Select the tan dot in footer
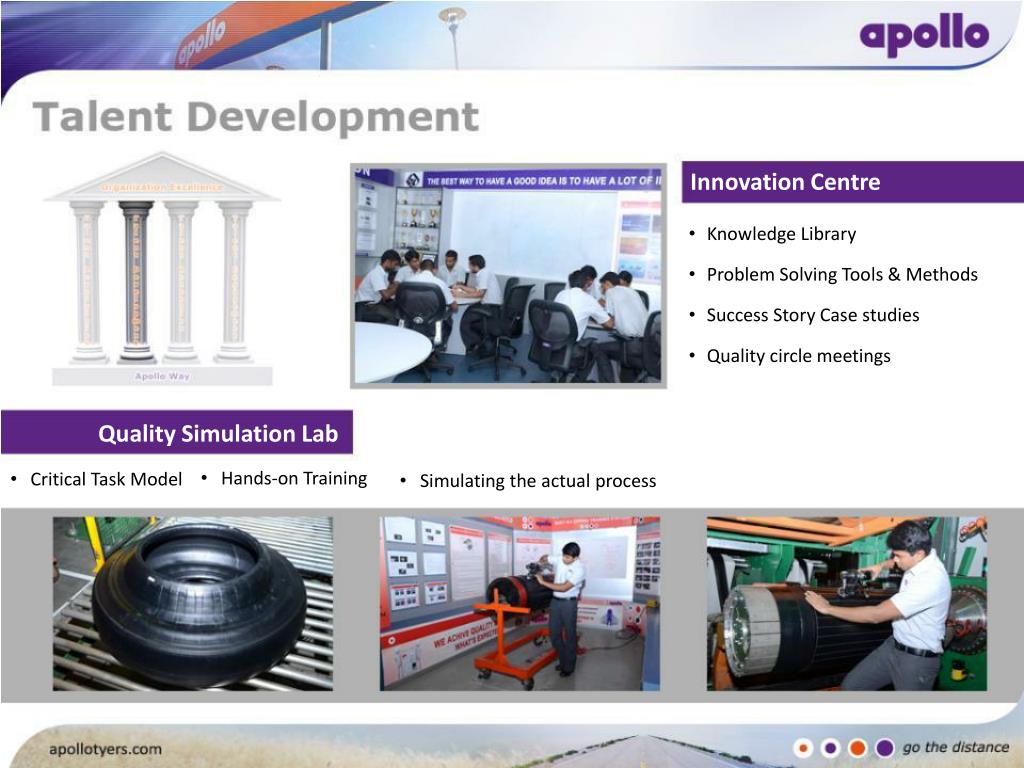Image resolution: width=1024 pixels, height=768 pixels. (805, 746)
